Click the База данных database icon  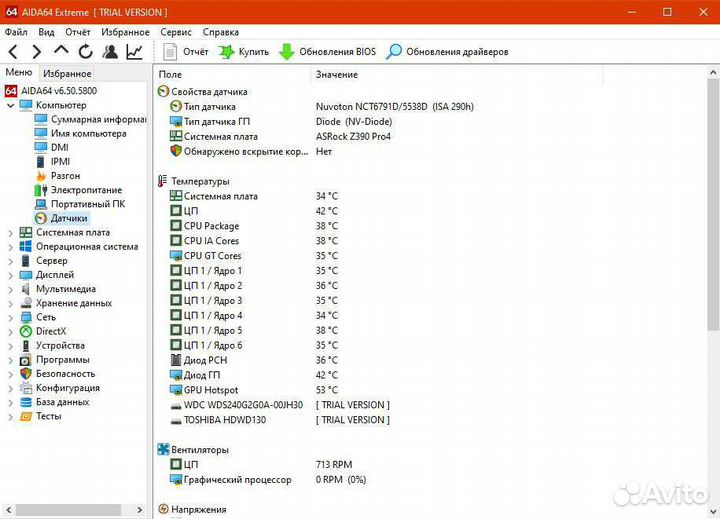point(26,402)
